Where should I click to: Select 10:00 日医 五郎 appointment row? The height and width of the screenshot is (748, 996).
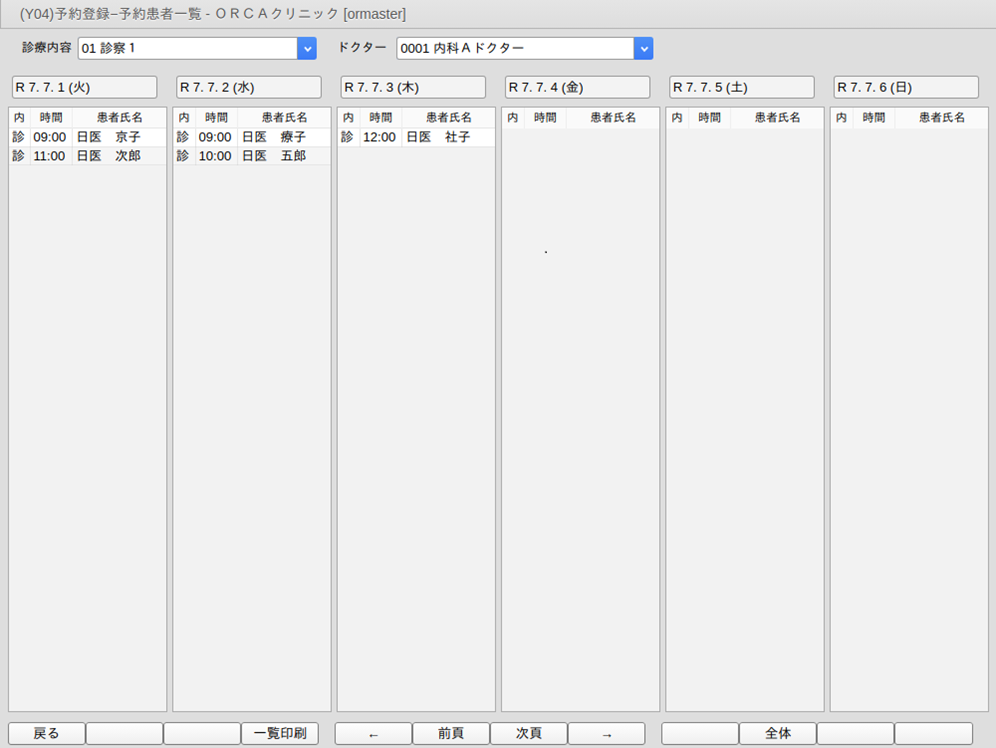(x=251, y=156)
